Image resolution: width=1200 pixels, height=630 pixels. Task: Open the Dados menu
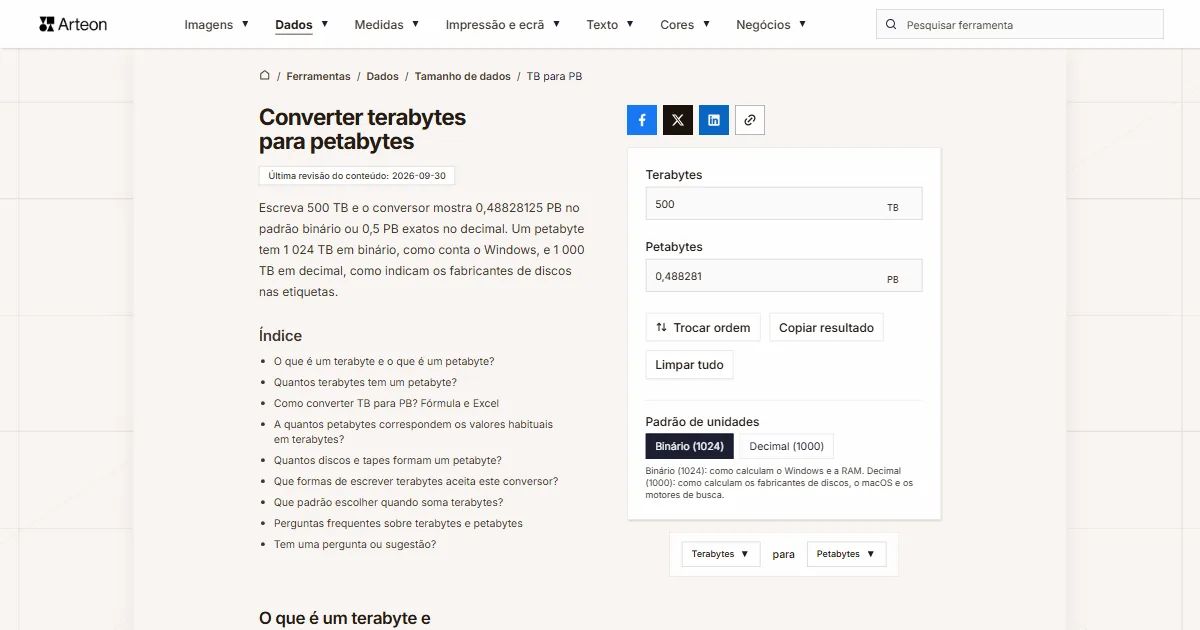point(302,25)
